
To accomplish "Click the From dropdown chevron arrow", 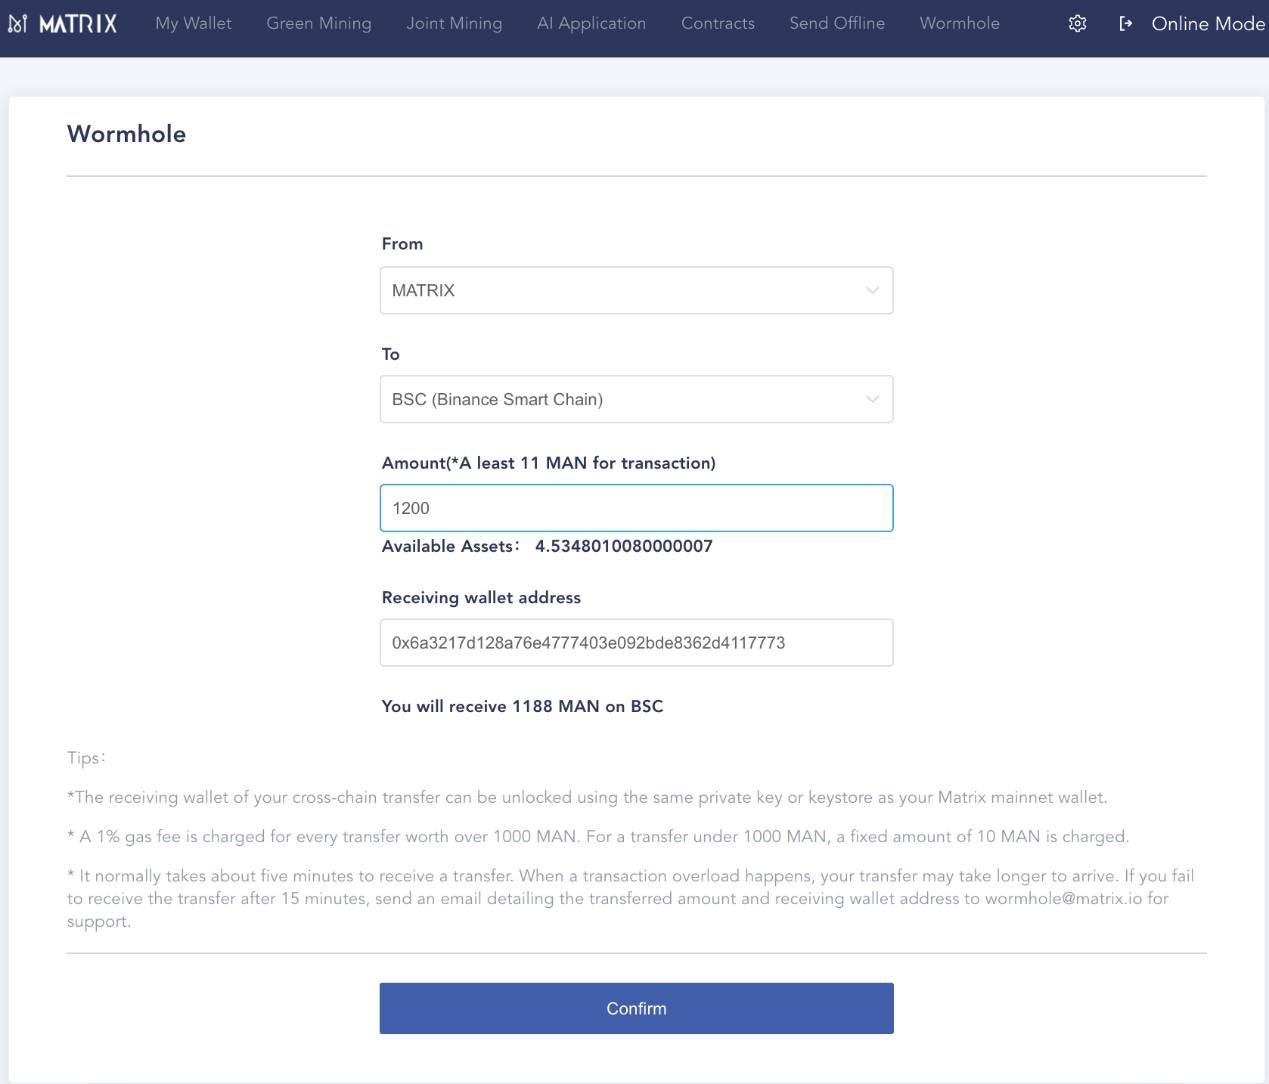I will [872, 290].
